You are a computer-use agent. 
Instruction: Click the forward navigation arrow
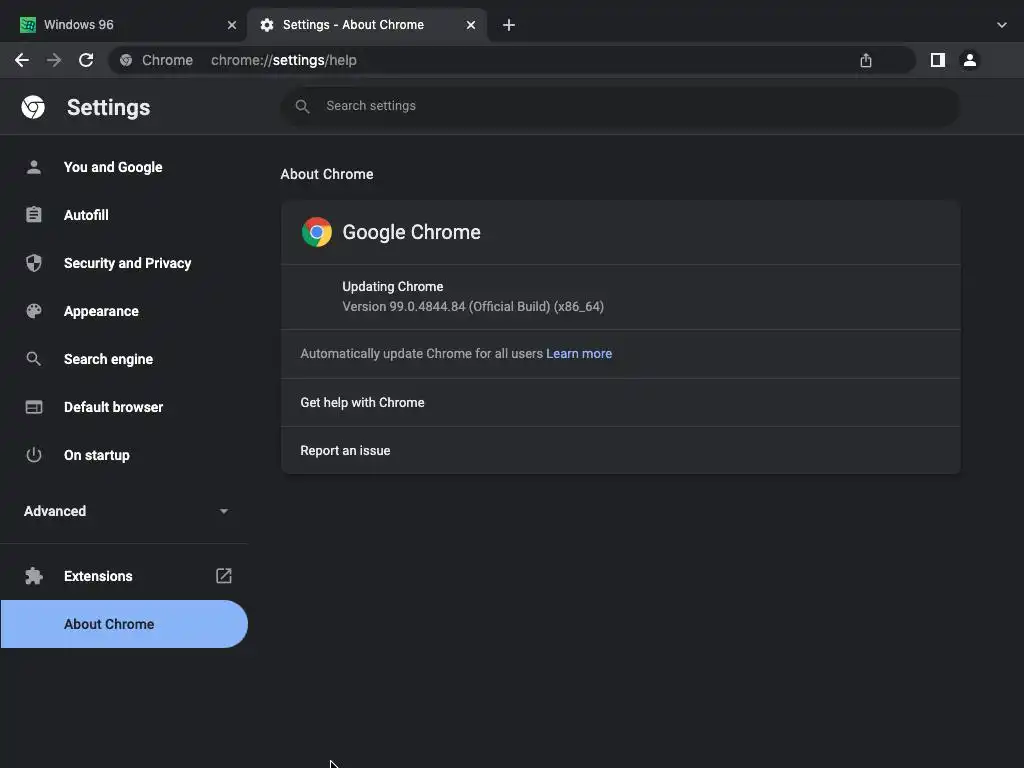pos(54,60)
